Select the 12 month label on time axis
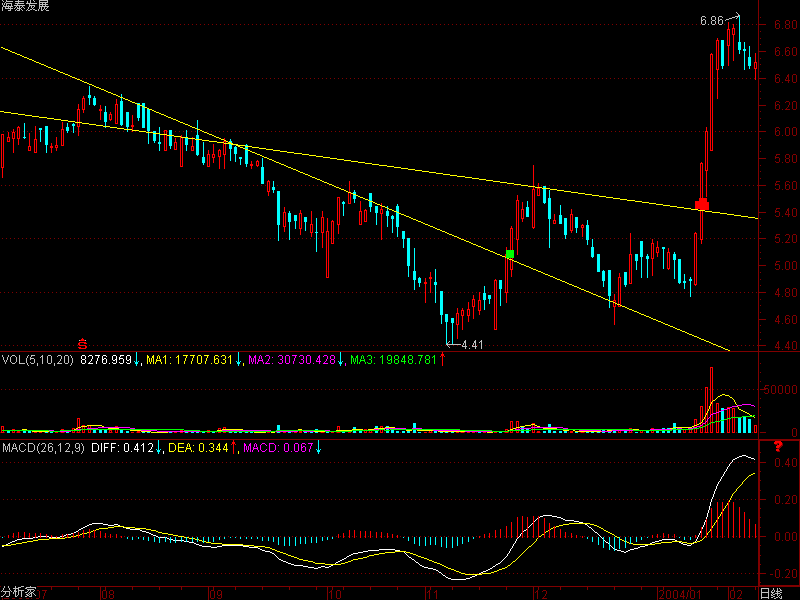 tap(541, 592)
